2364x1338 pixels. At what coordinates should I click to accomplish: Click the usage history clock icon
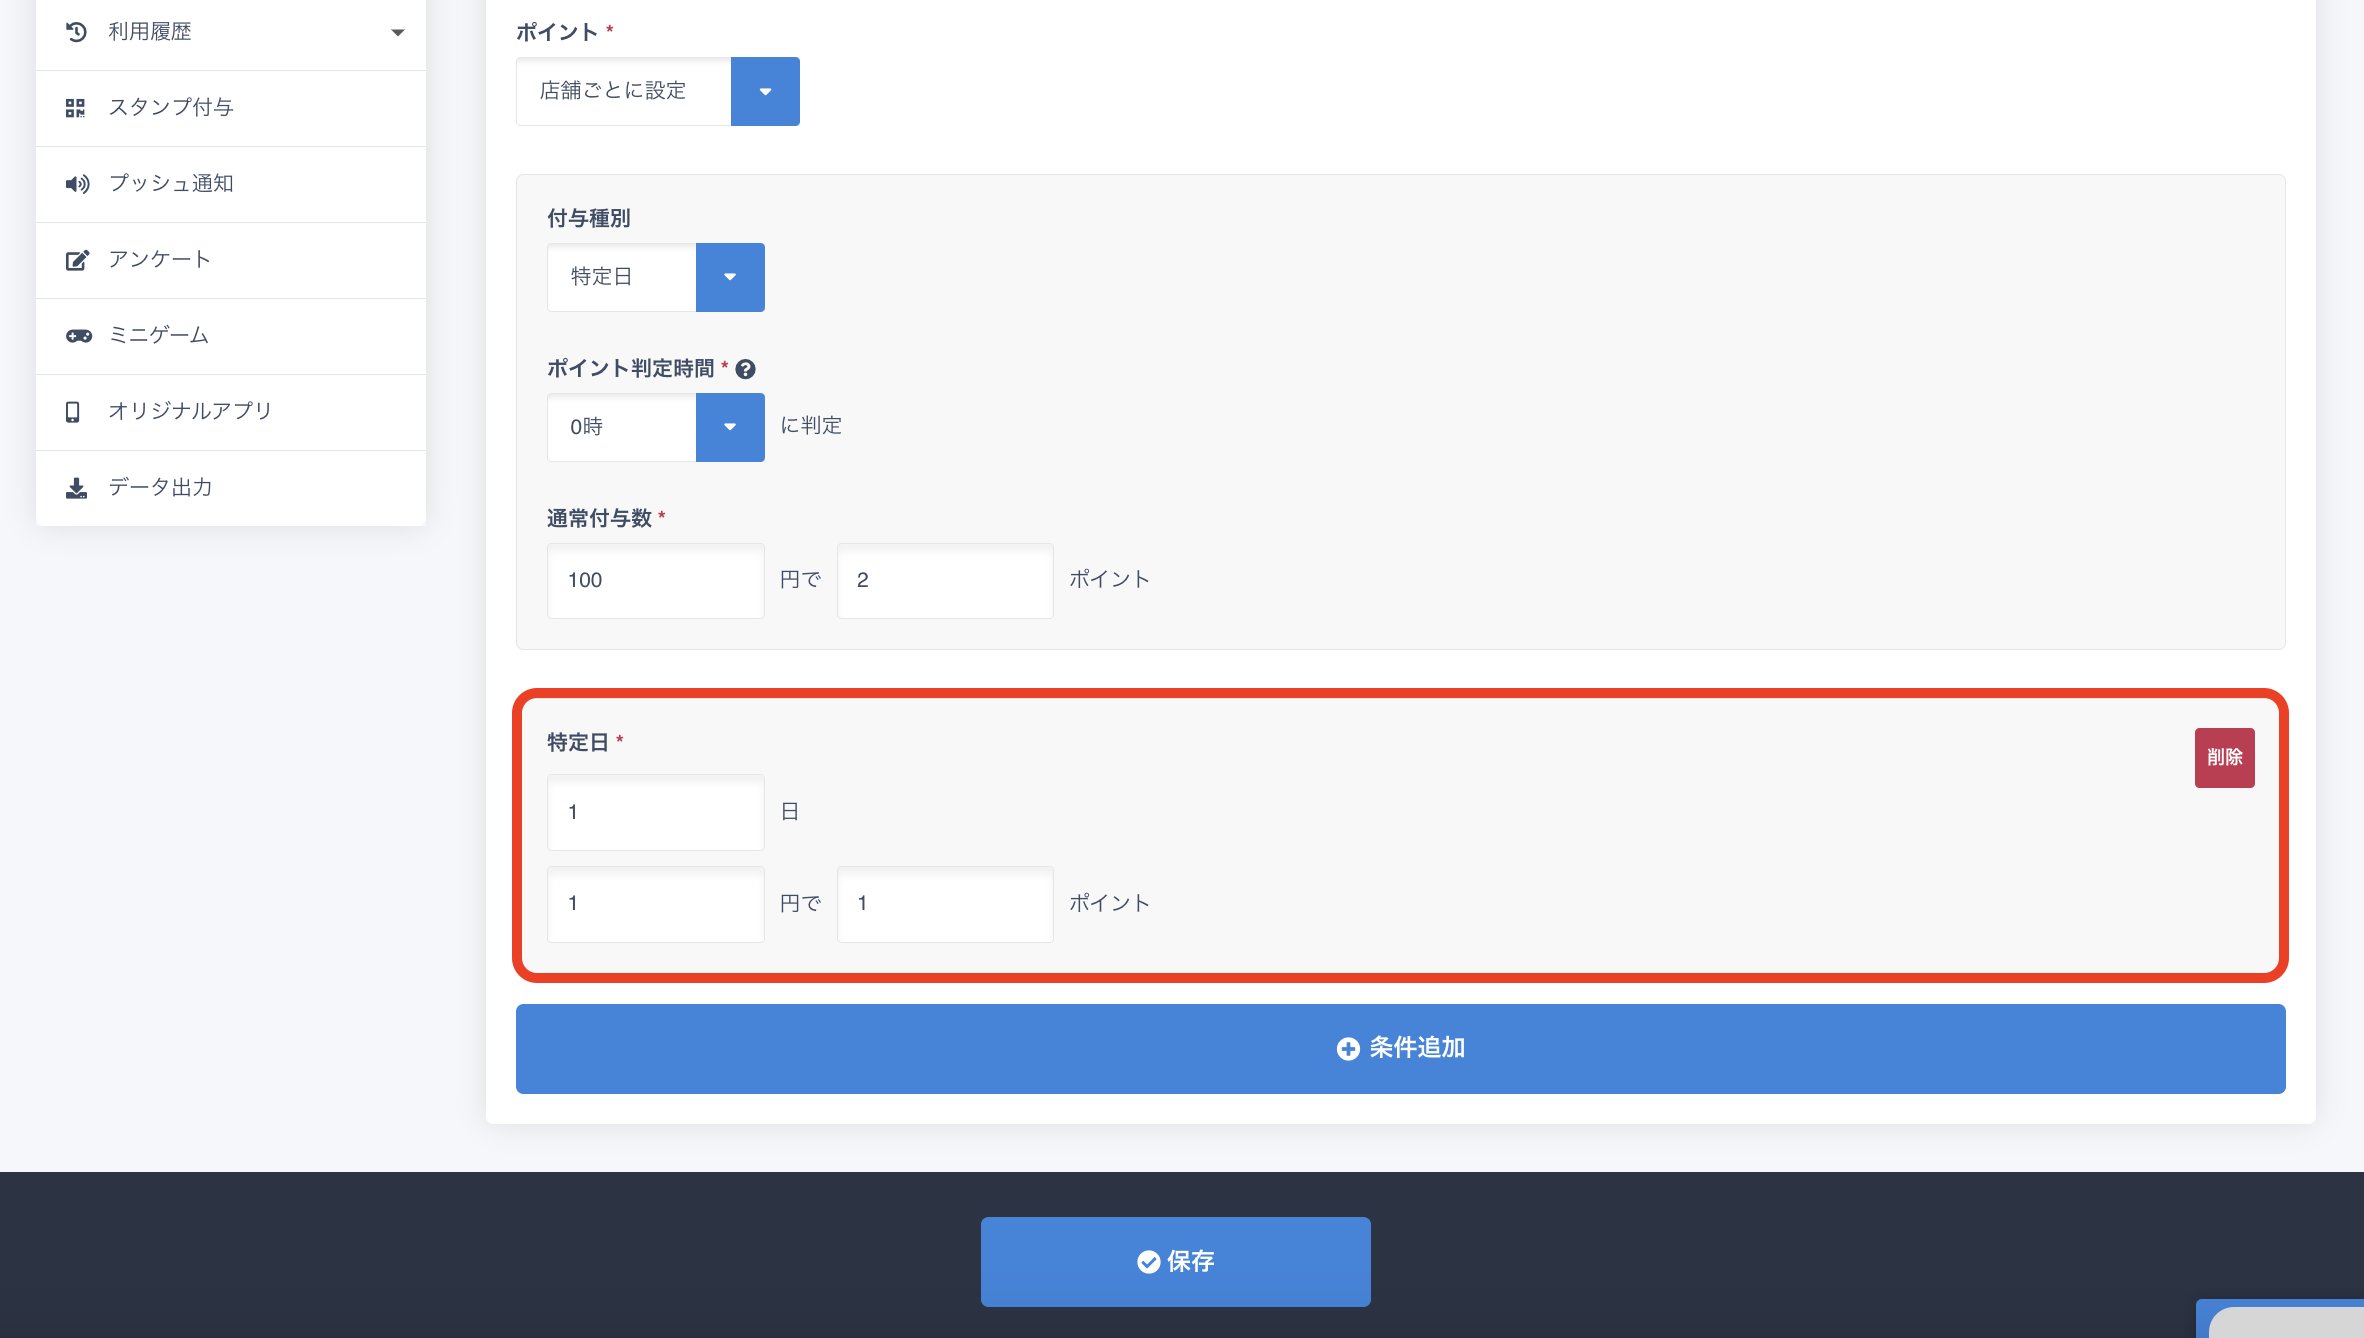[x=76, y=32]
